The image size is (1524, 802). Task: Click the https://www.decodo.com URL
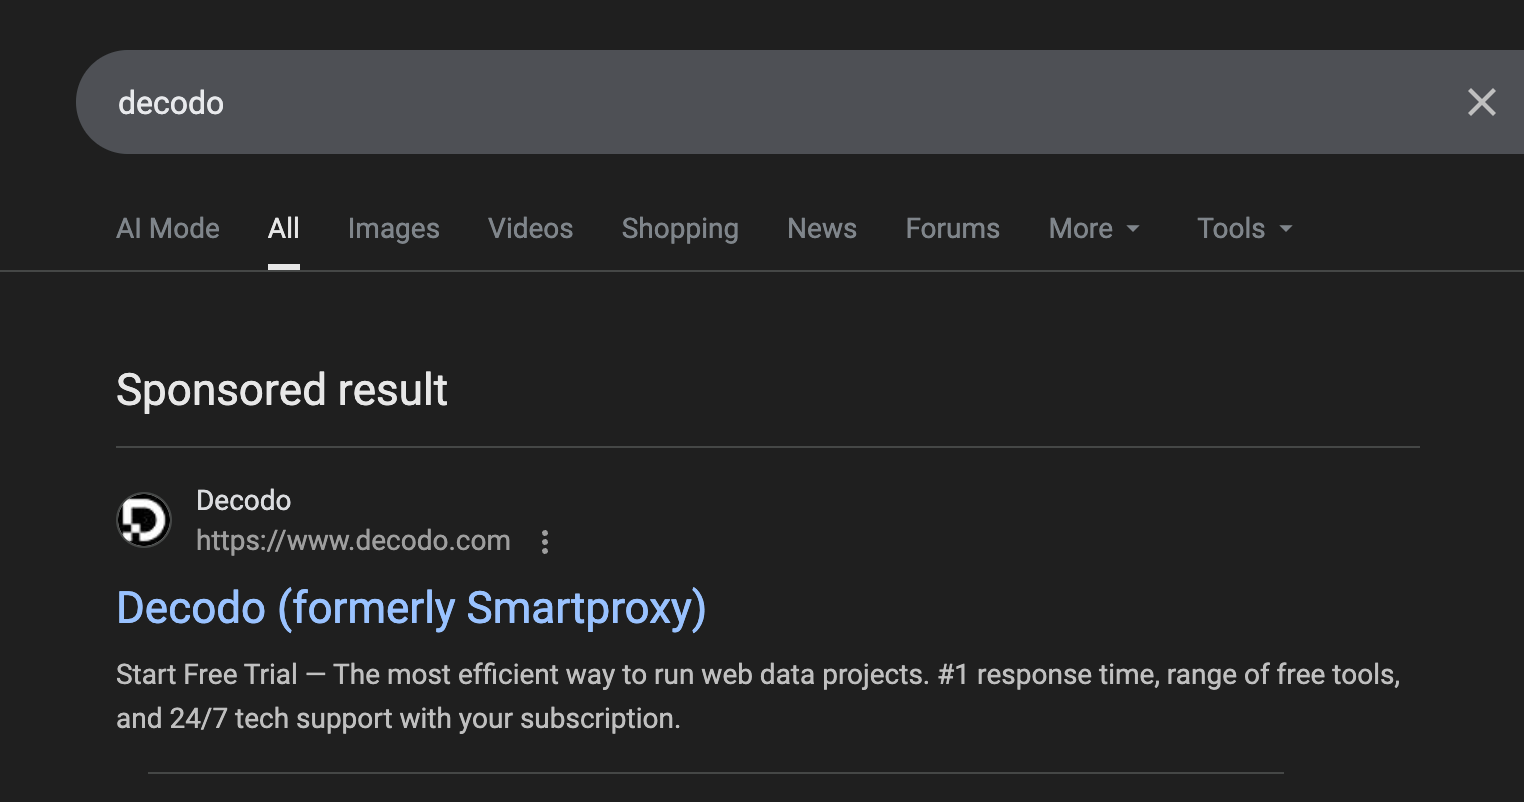pyautogui.click(x=353, y=541)
